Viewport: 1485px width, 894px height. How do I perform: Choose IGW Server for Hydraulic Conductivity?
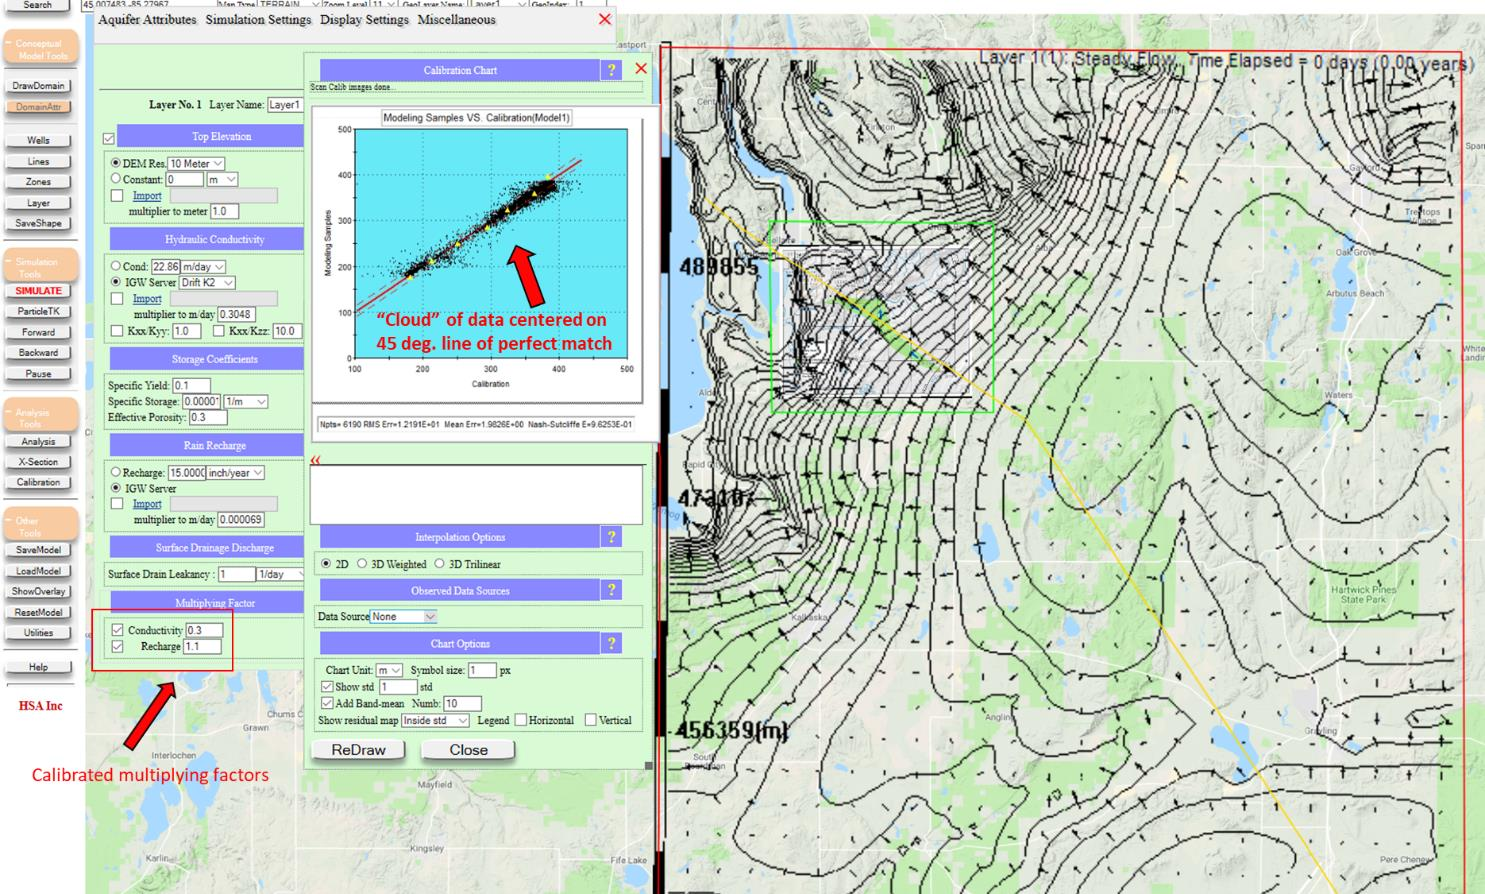[116, 282]
